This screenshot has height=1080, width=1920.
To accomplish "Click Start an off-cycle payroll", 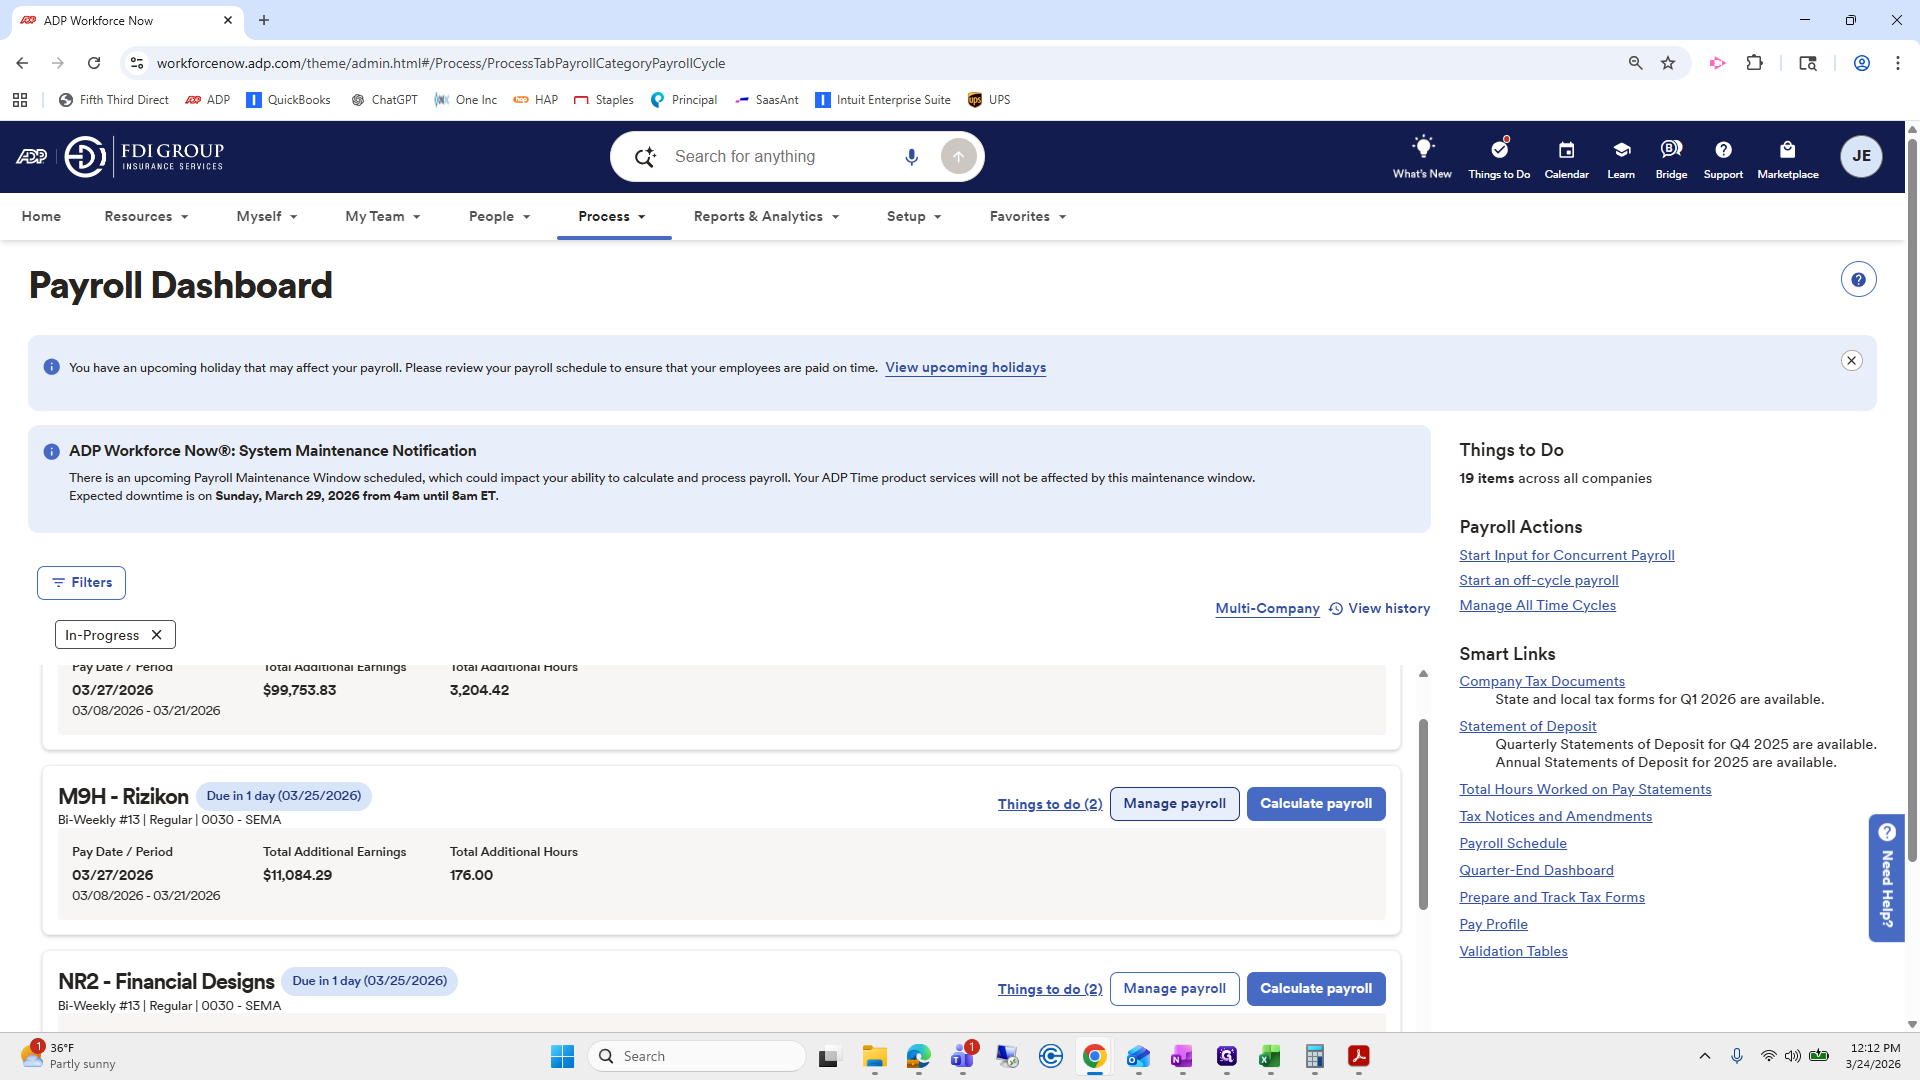I will (1538, 580).
